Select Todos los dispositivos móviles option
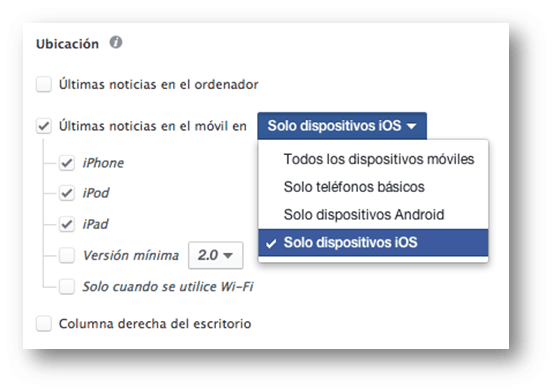Screen dimensions: 552x392 [373, 159]
